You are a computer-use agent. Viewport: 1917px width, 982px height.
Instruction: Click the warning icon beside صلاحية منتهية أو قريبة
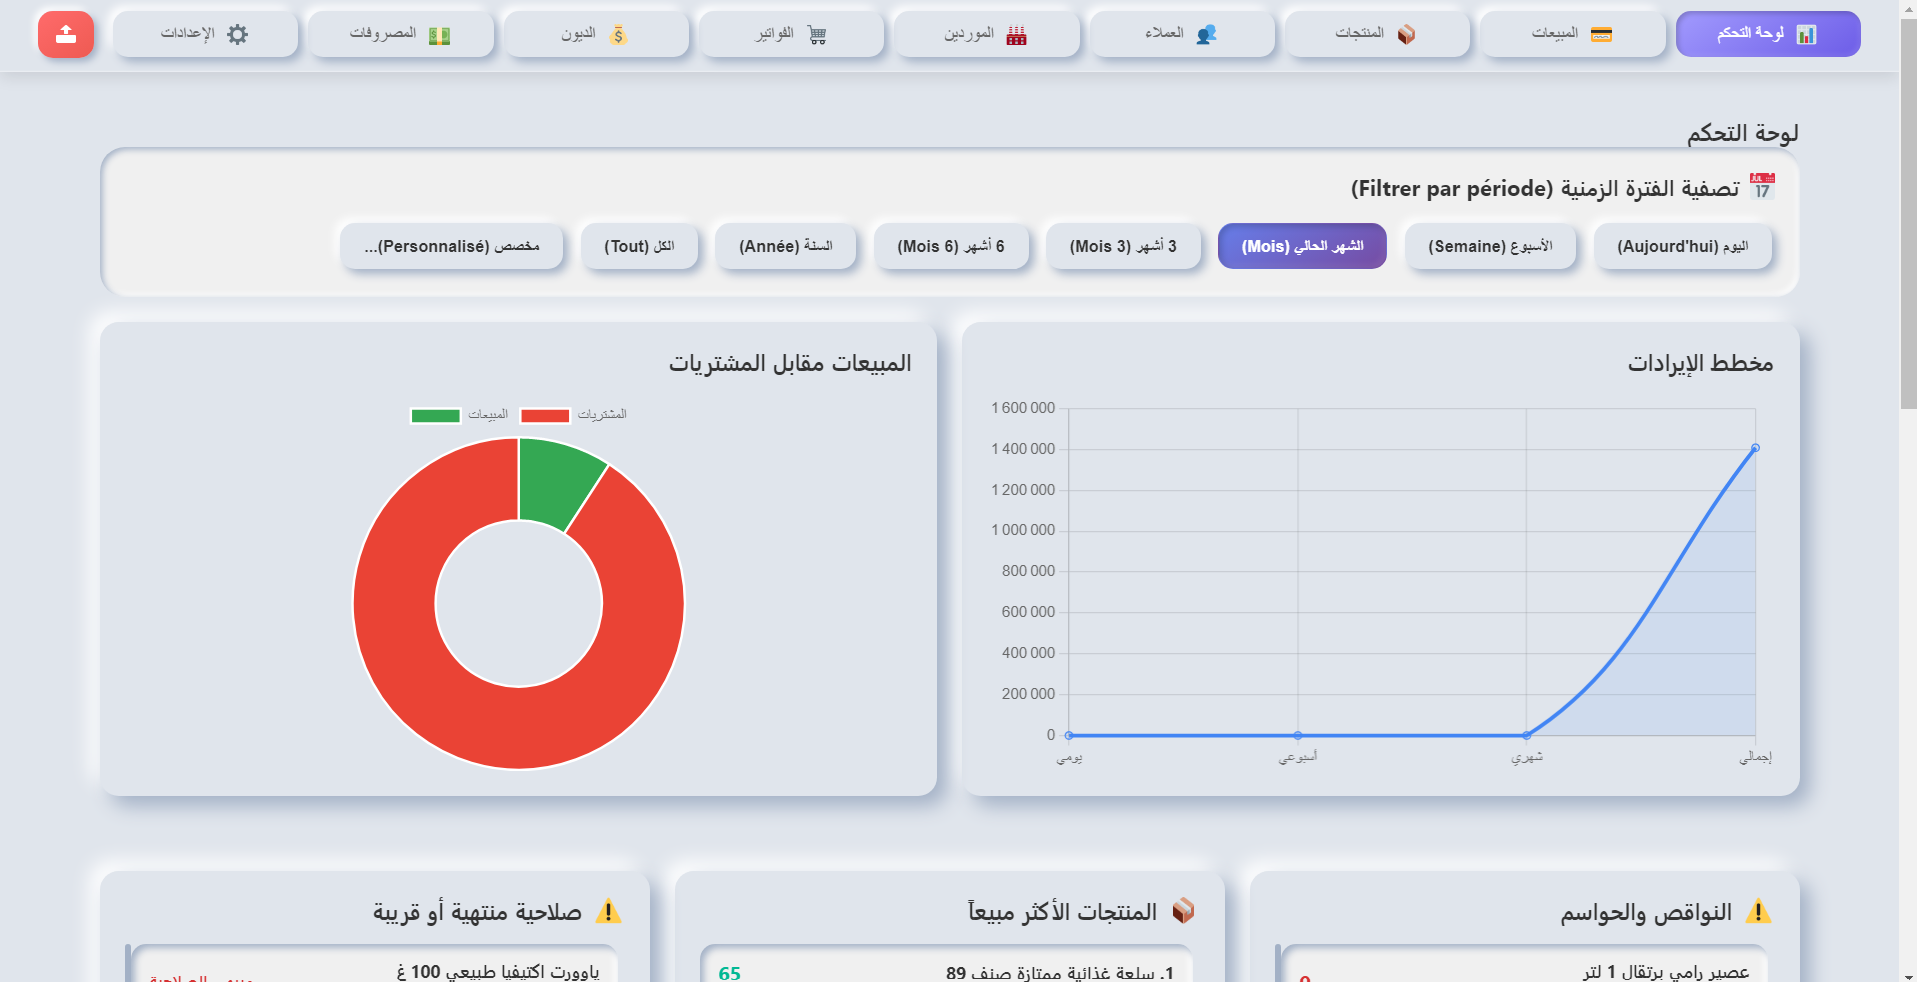(x=608, y=911)
